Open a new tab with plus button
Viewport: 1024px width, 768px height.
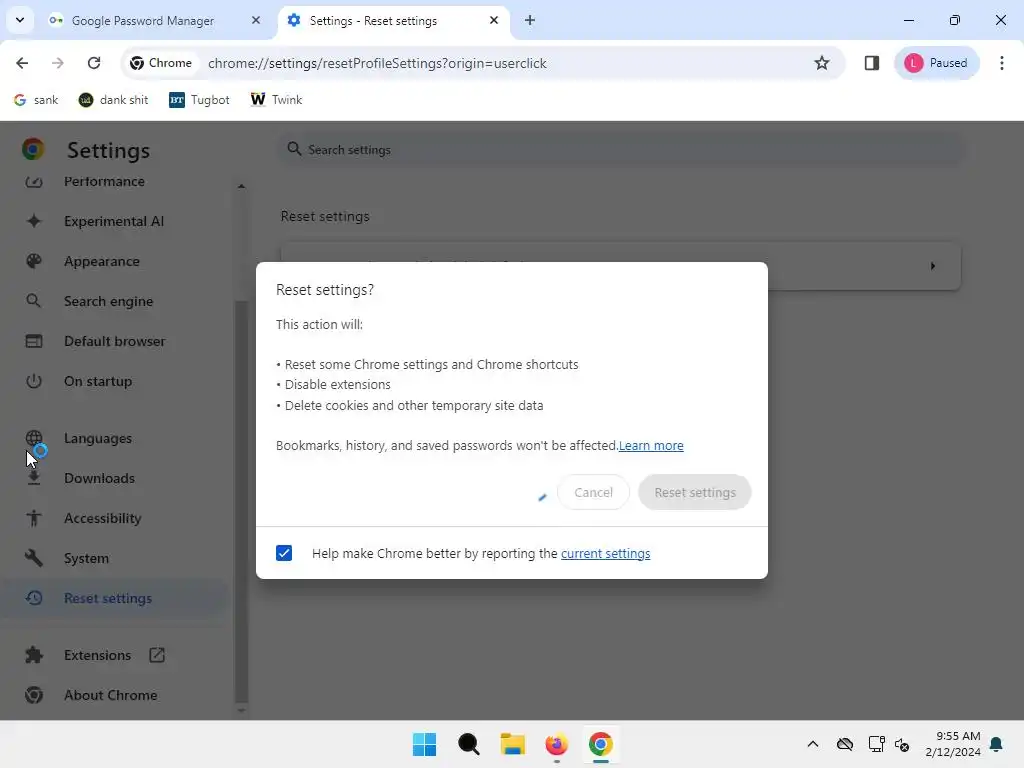pos(530,20)
